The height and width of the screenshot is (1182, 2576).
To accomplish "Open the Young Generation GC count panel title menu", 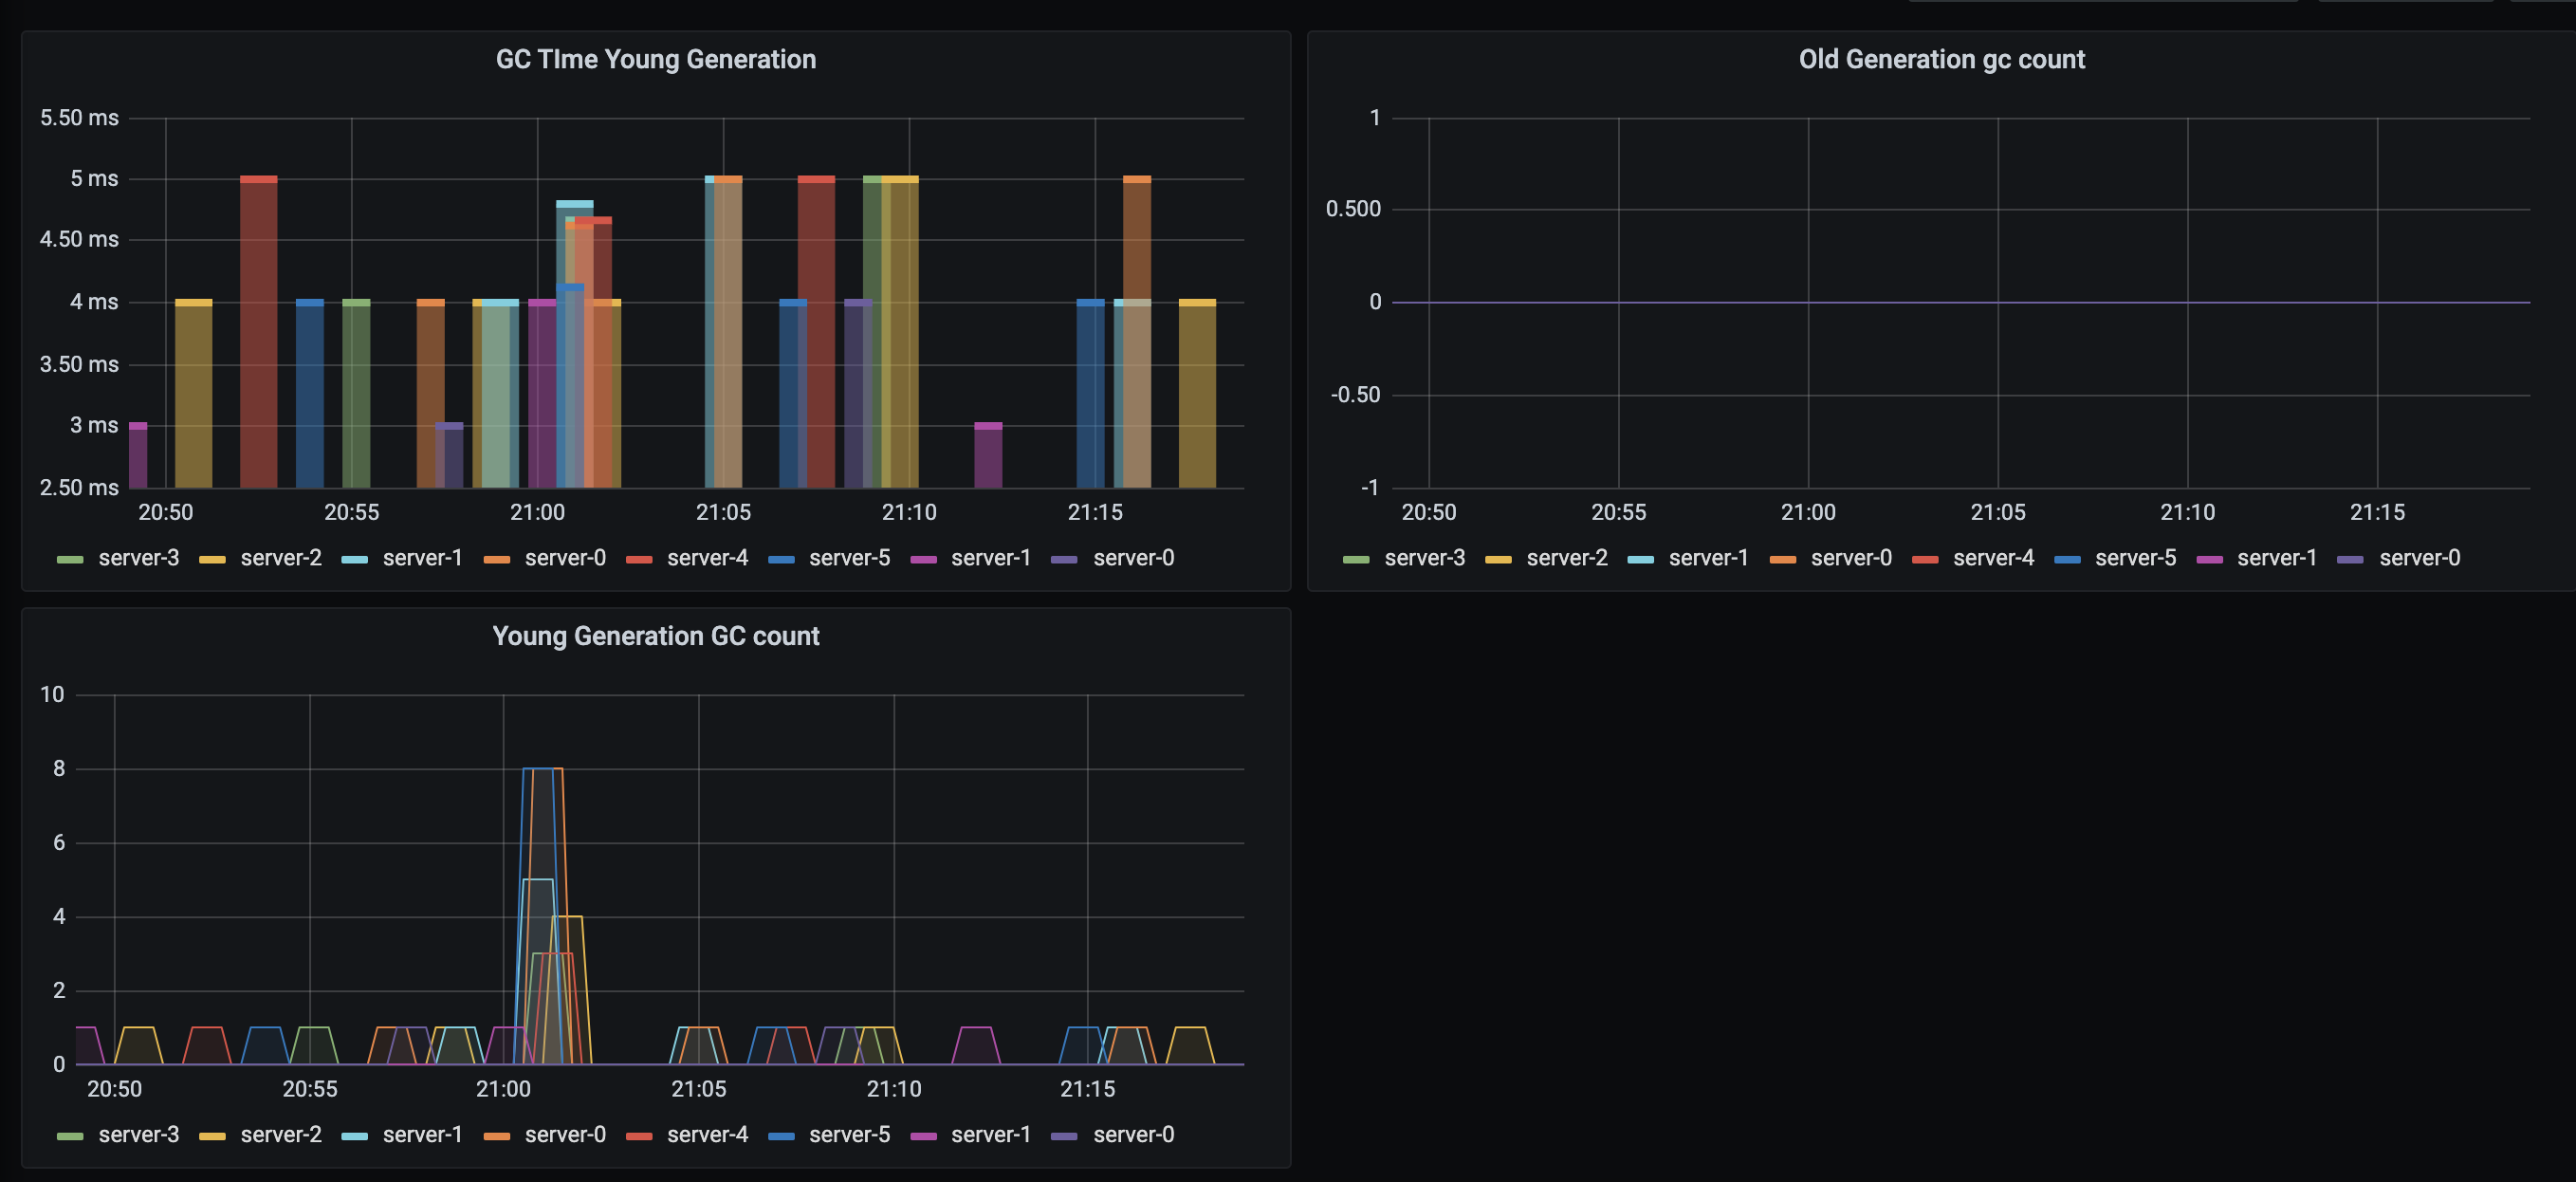I will click(655, 636).
